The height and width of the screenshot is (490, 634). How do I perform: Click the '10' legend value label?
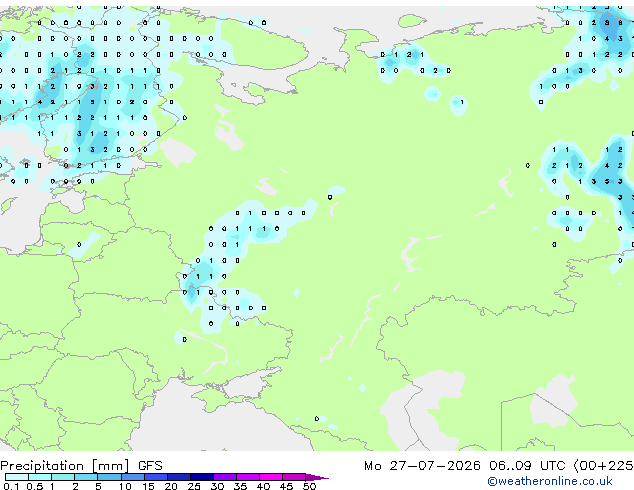125,486
